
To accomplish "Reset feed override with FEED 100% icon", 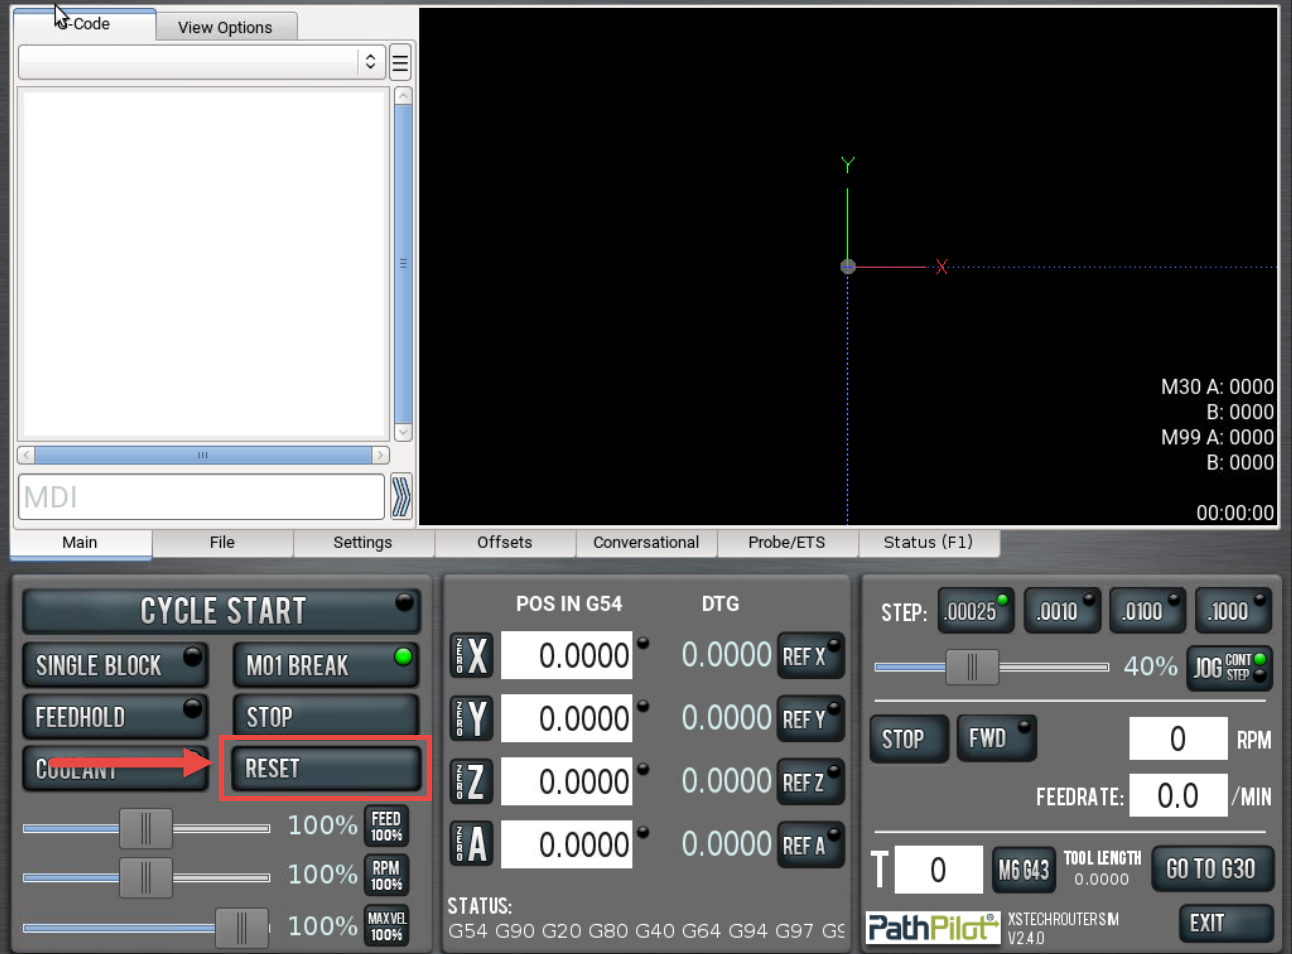I will tap(386, 827).
